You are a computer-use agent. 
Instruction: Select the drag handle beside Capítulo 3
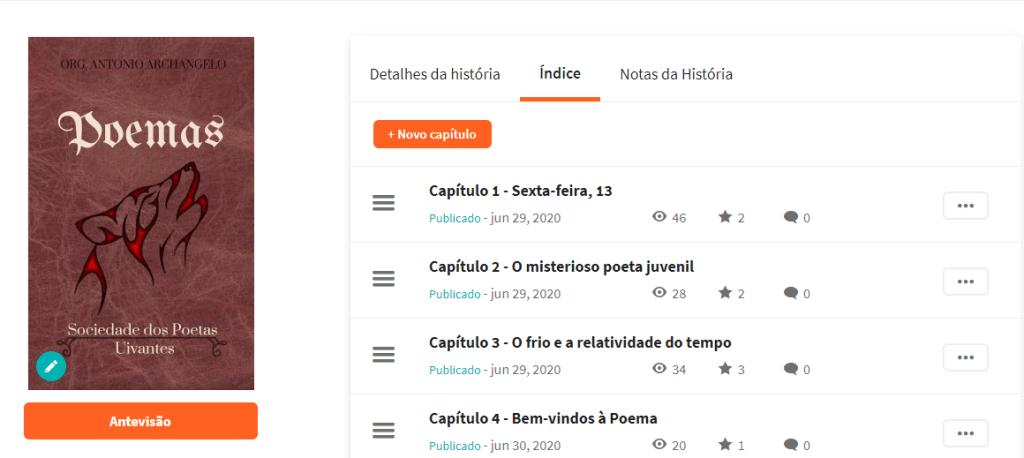coord(384,355)
